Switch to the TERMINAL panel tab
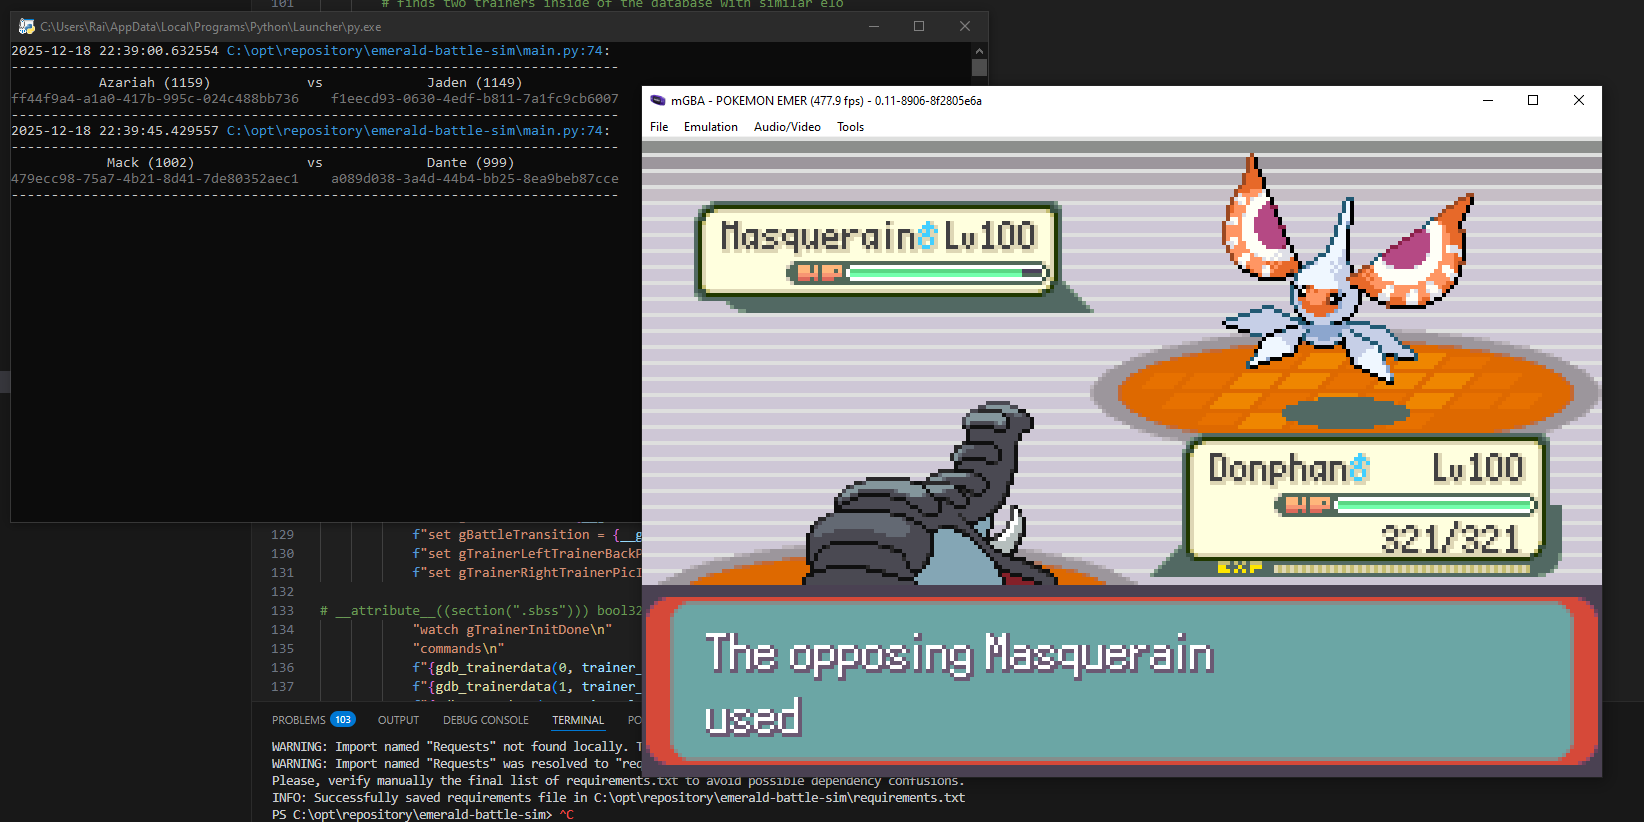The image size is (1644, 822). point(578,720)
